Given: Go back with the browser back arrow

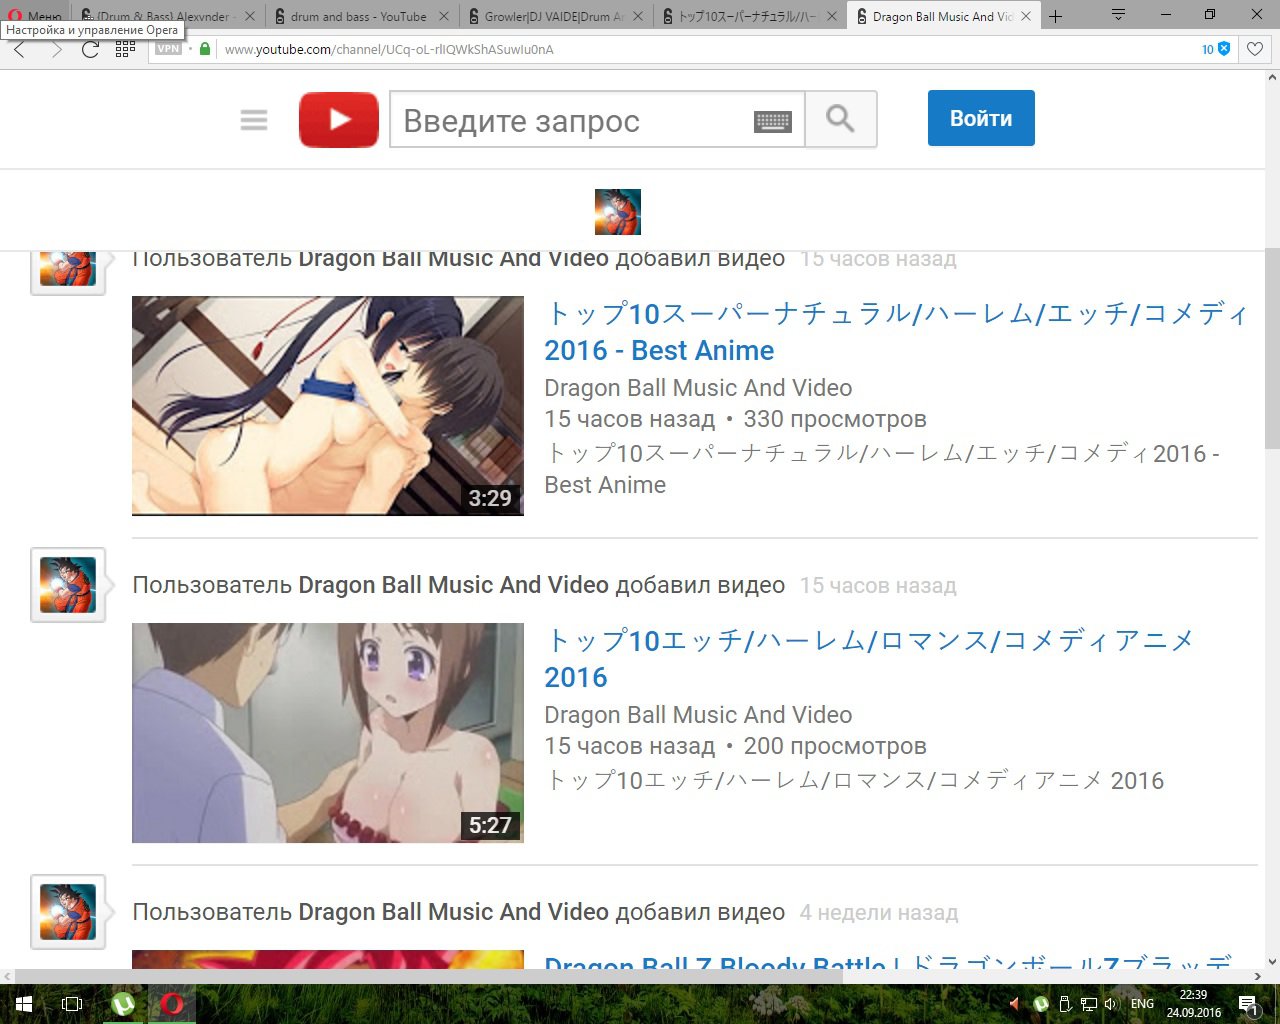Looking at the screenshot, I should point(20,49).
